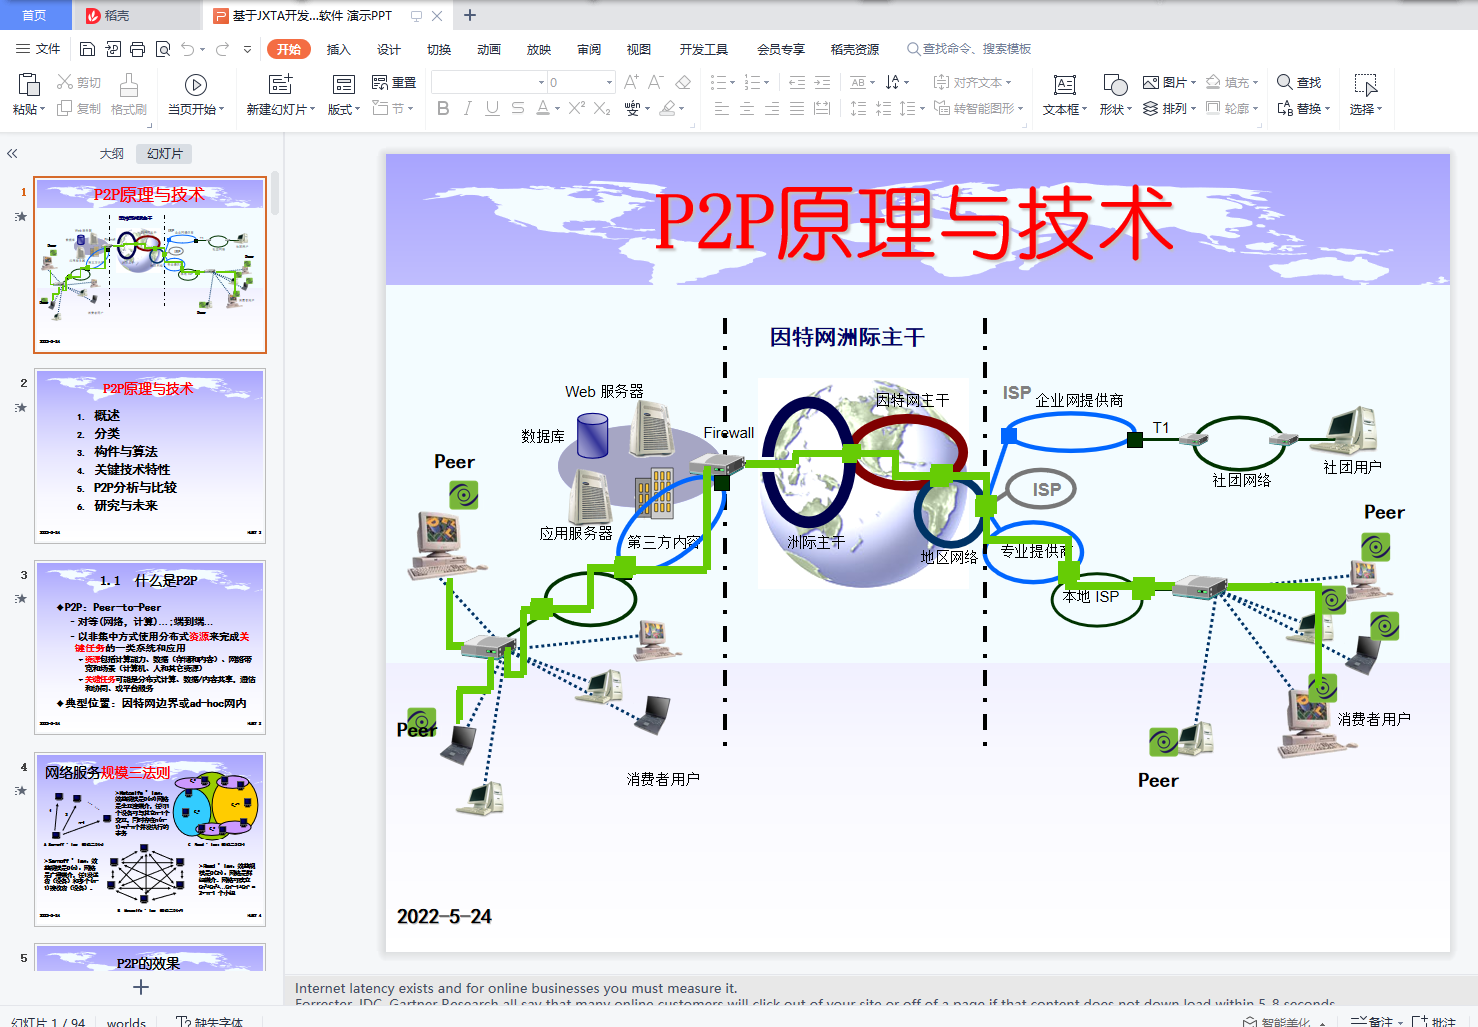Select the Format Painter (格式刷) brush

click(x=128, y=95)
